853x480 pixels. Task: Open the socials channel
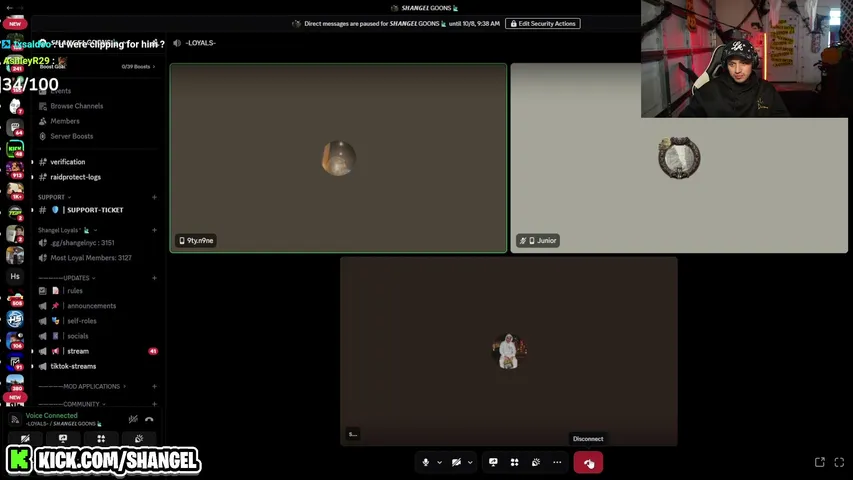pyautogui.click(x=77, y=336)
